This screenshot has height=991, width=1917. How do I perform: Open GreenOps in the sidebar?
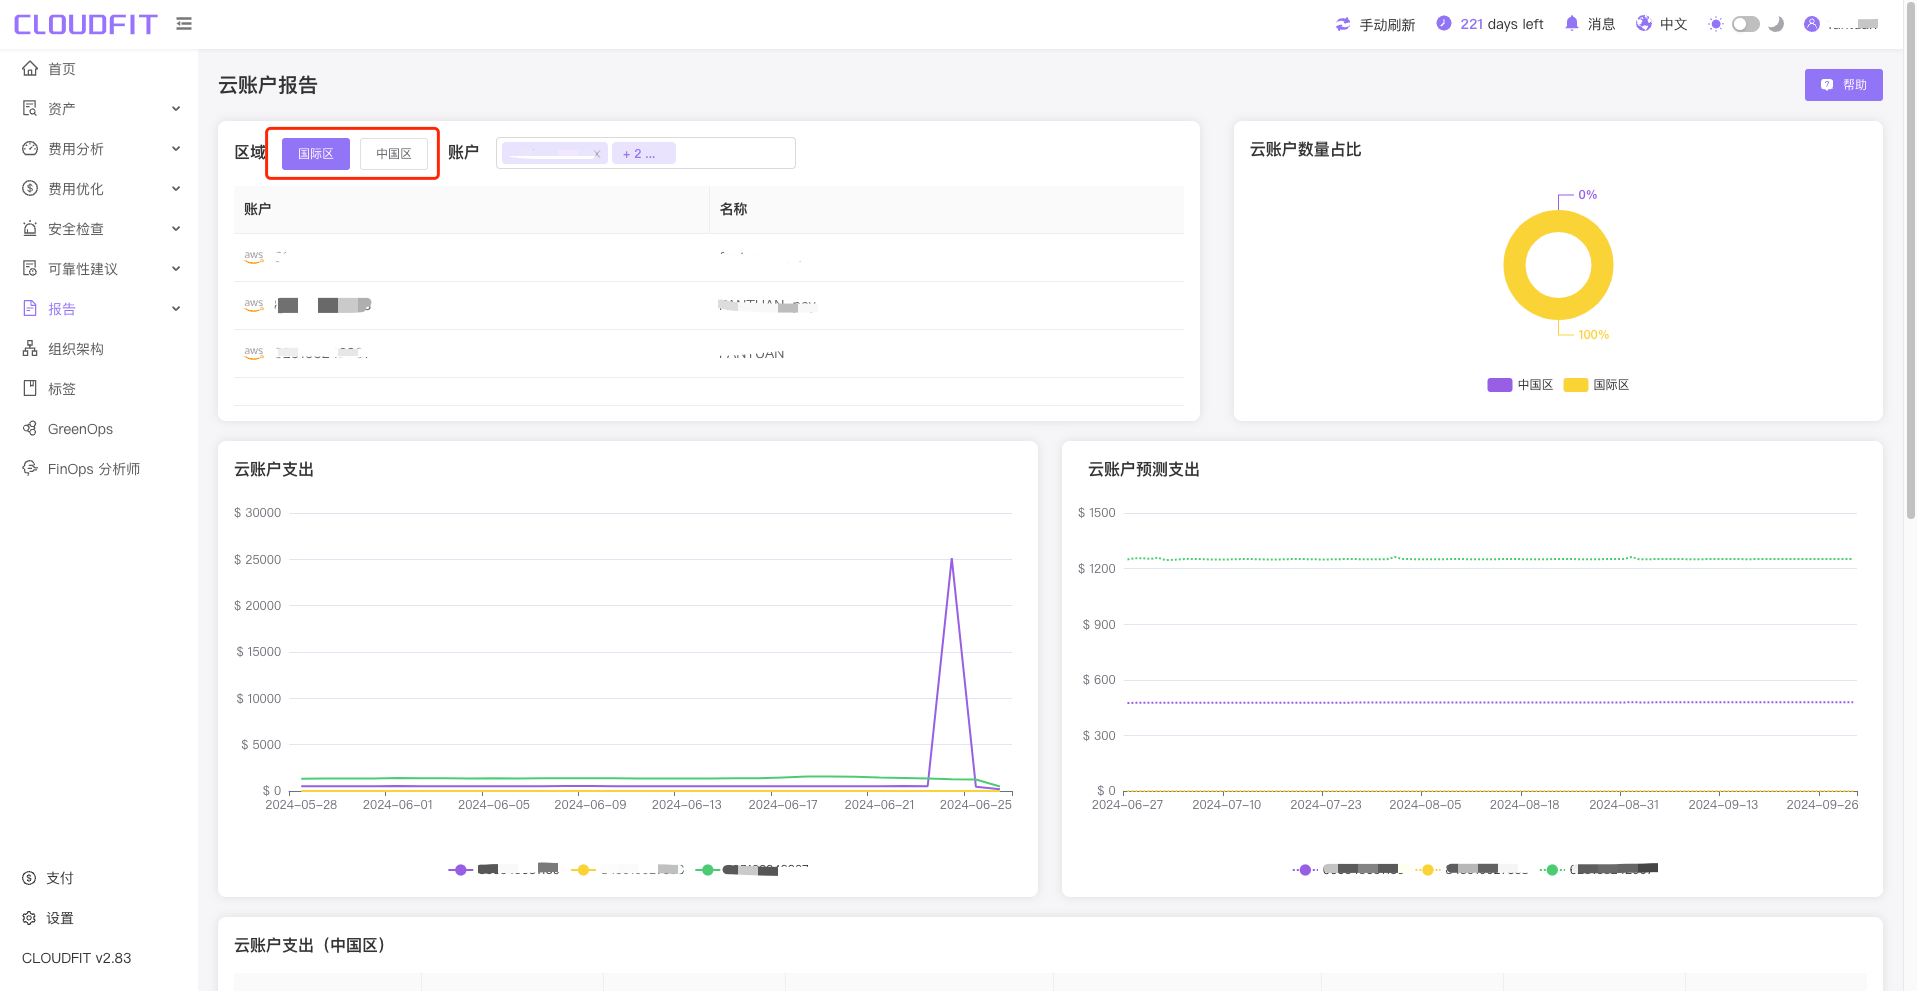tap(80, 428)
